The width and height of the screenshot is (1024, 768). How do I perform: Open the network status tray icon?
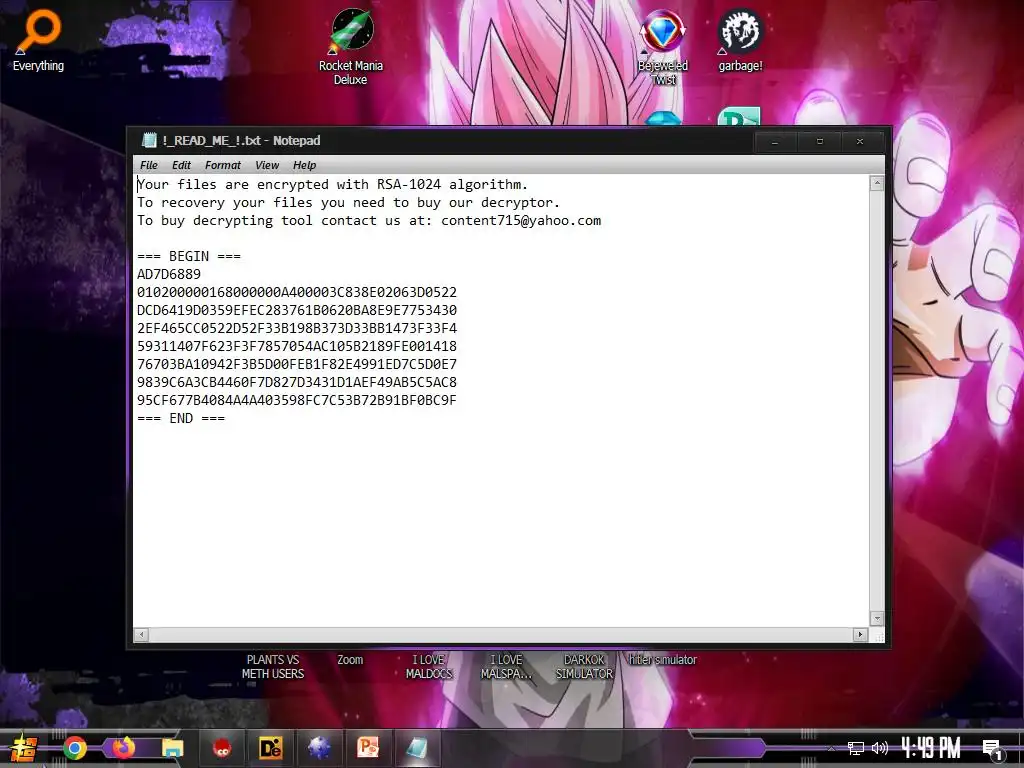[x=855, y=748]
